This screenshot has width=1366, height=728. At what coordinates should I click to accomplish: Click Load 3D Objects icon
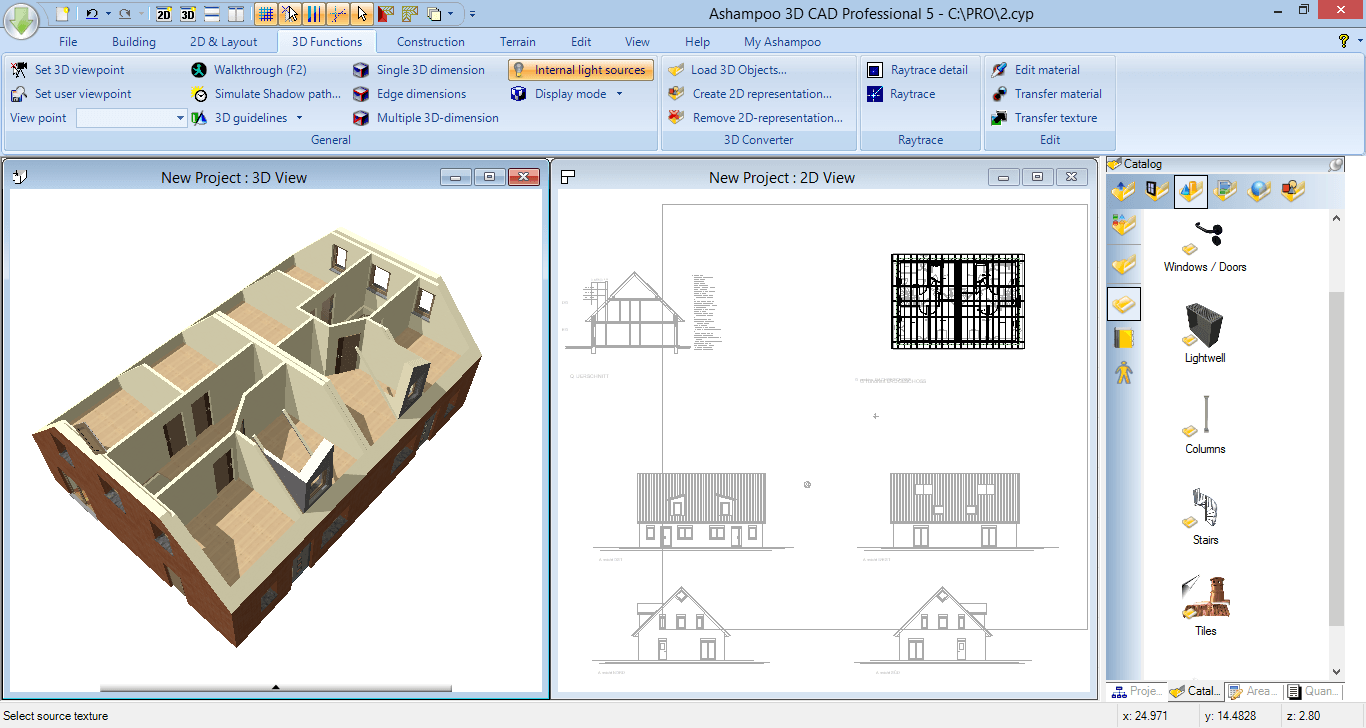tap(676, 70)
